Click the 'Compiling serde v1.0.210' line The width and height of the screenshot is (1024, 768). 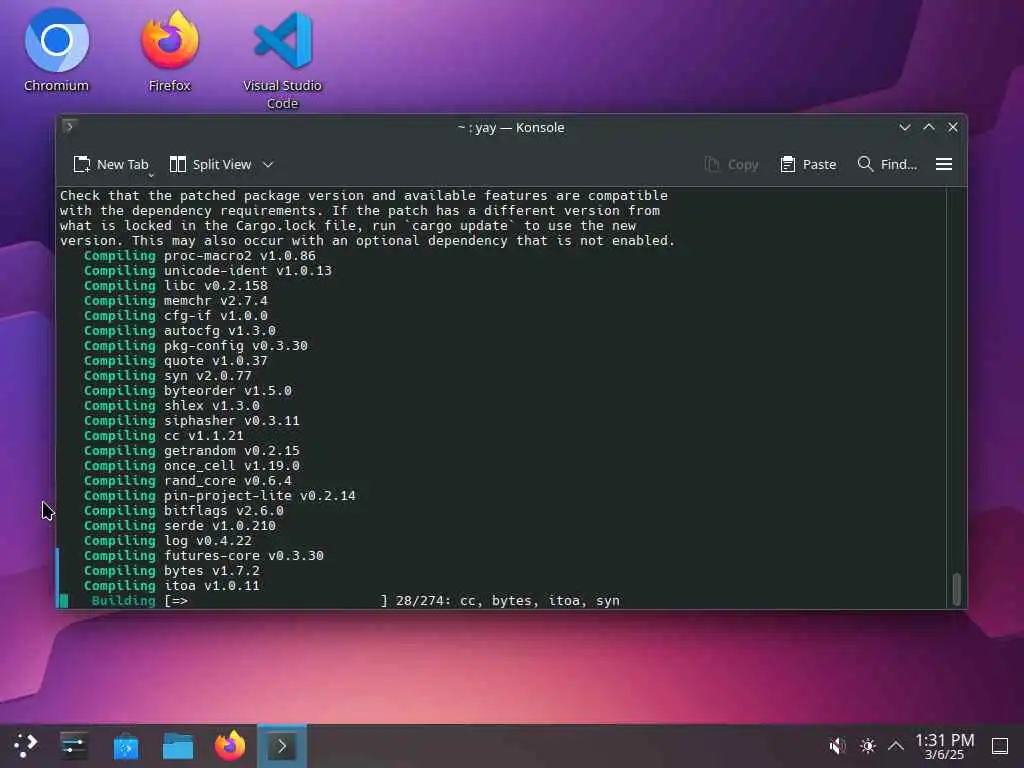[x=180, y=526]
